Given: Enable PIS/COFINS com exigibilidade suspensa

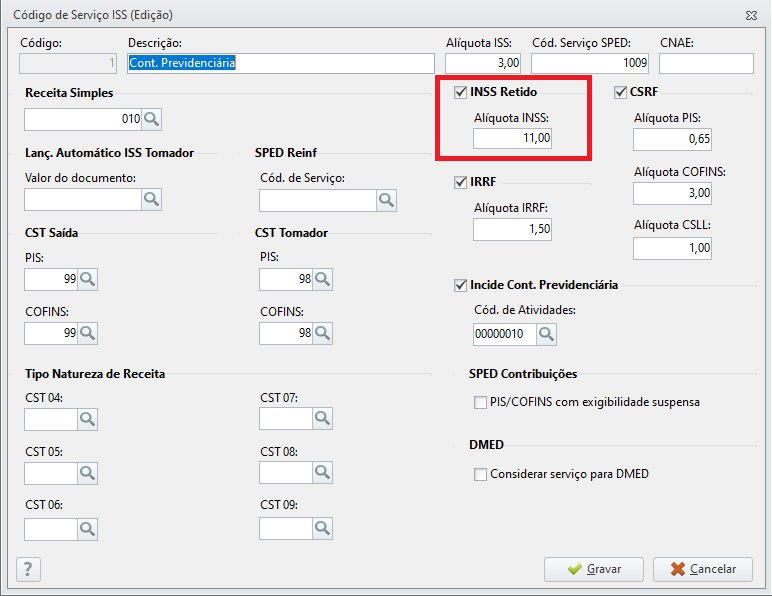Looking at the screenshot, I should 481,403.
